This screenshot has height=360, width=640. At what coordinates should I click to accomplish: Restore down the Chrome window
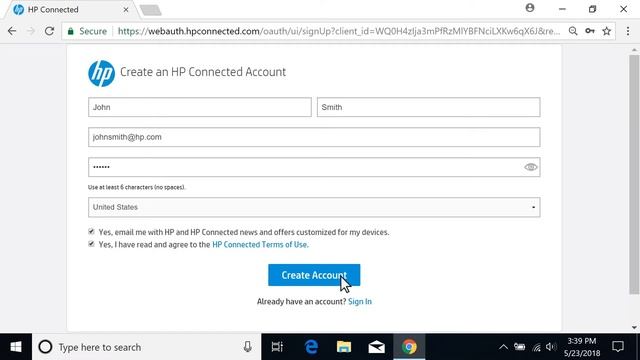pyautogui.click(x=593, y=9)
